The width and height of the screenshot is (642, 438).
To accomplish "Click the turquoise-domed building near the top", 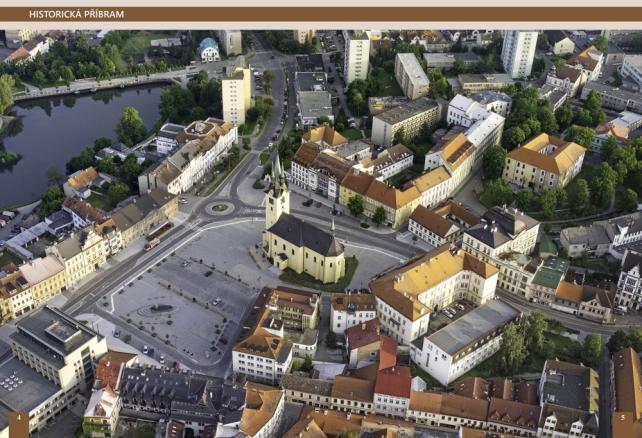I will coord(208,48).
